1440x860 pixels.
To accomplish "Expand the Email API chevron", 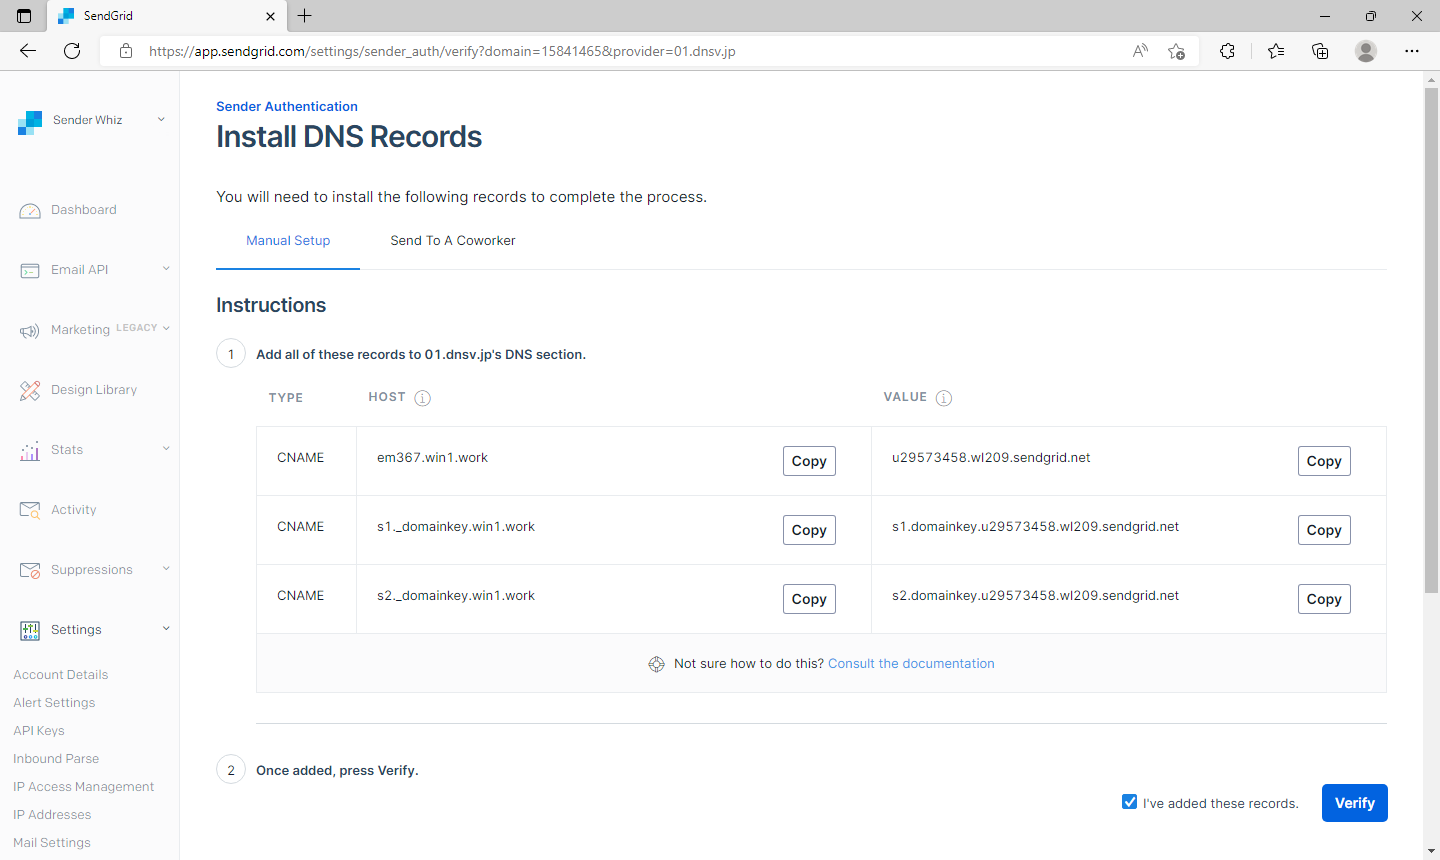I will [166, 269].
